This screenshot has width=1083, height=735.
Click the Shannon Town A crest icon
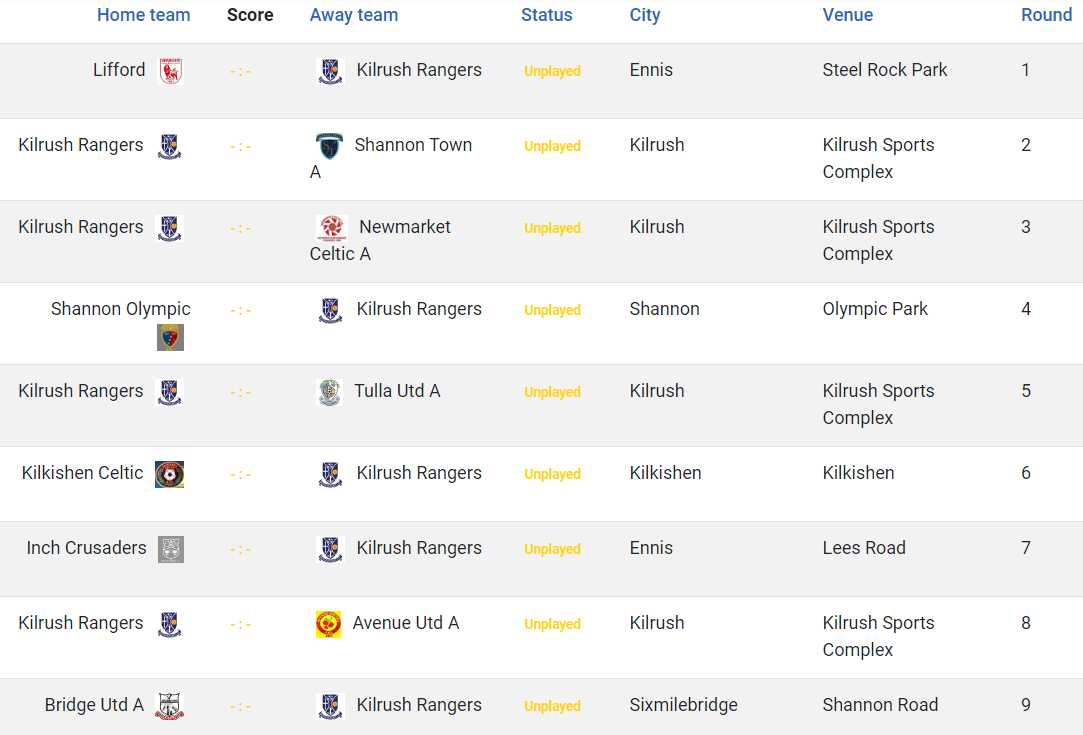pyautogui.click(x=329, y=146)
